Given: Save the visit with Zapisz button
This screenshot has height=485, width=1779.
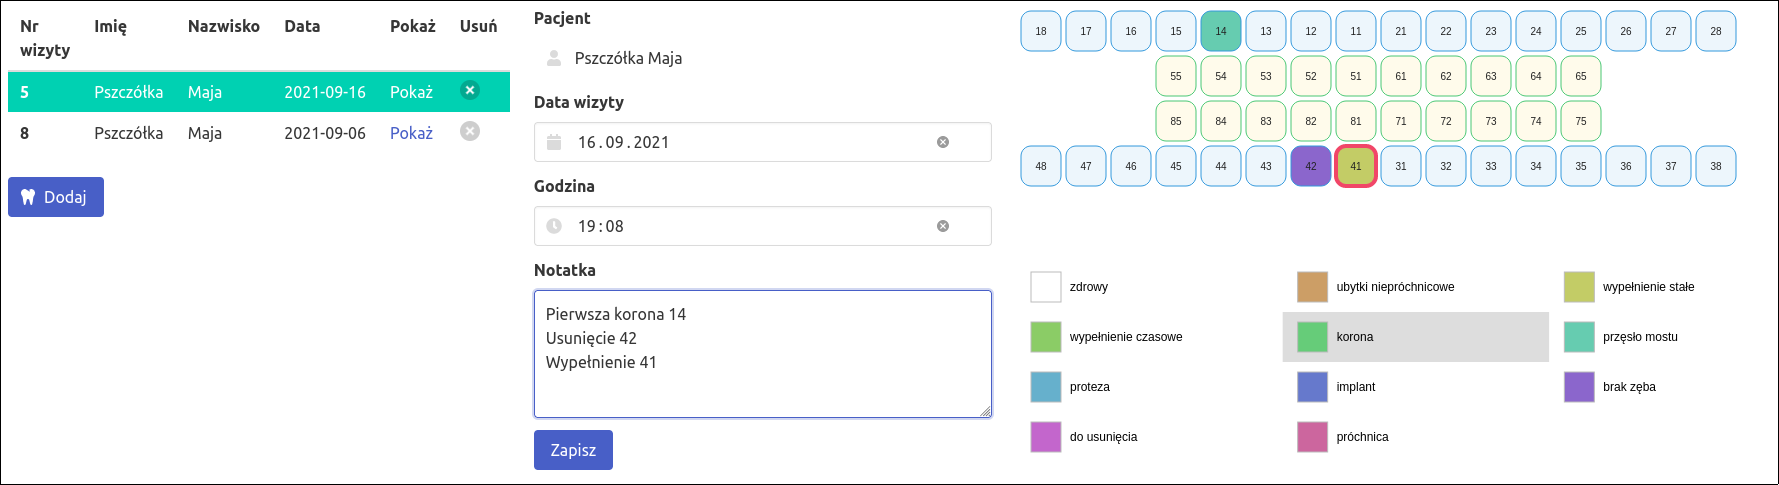Looking at the screenshot, I should pos(573,450).
